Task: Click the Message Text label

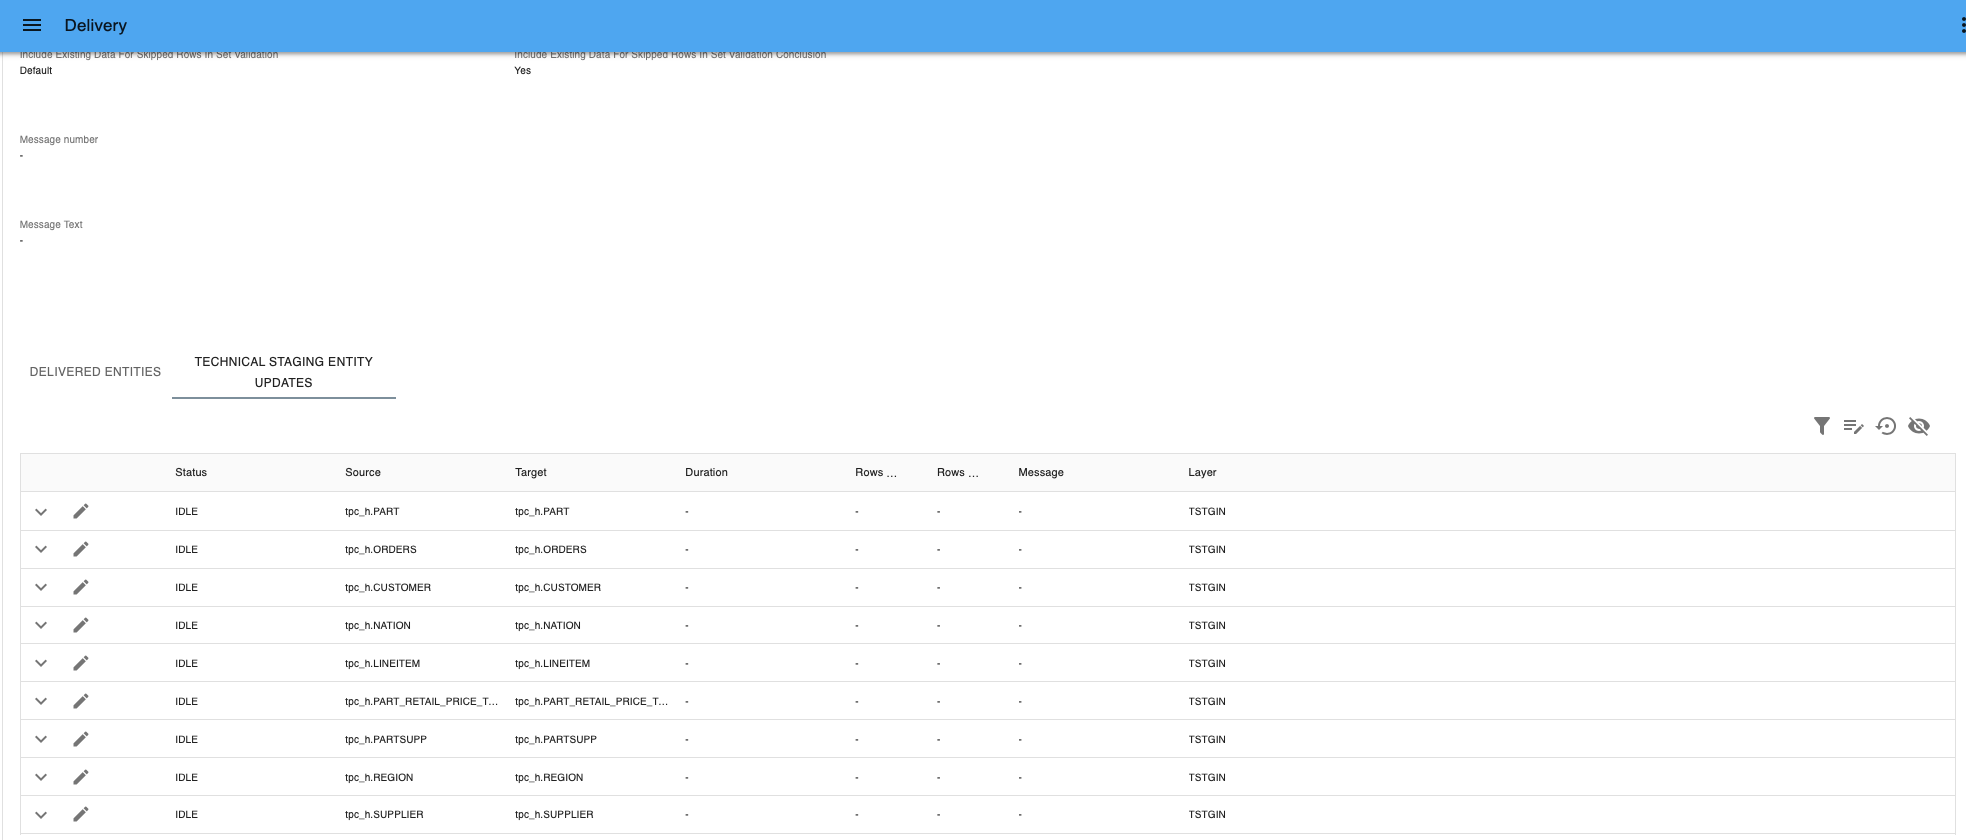Action: [51, 225]
